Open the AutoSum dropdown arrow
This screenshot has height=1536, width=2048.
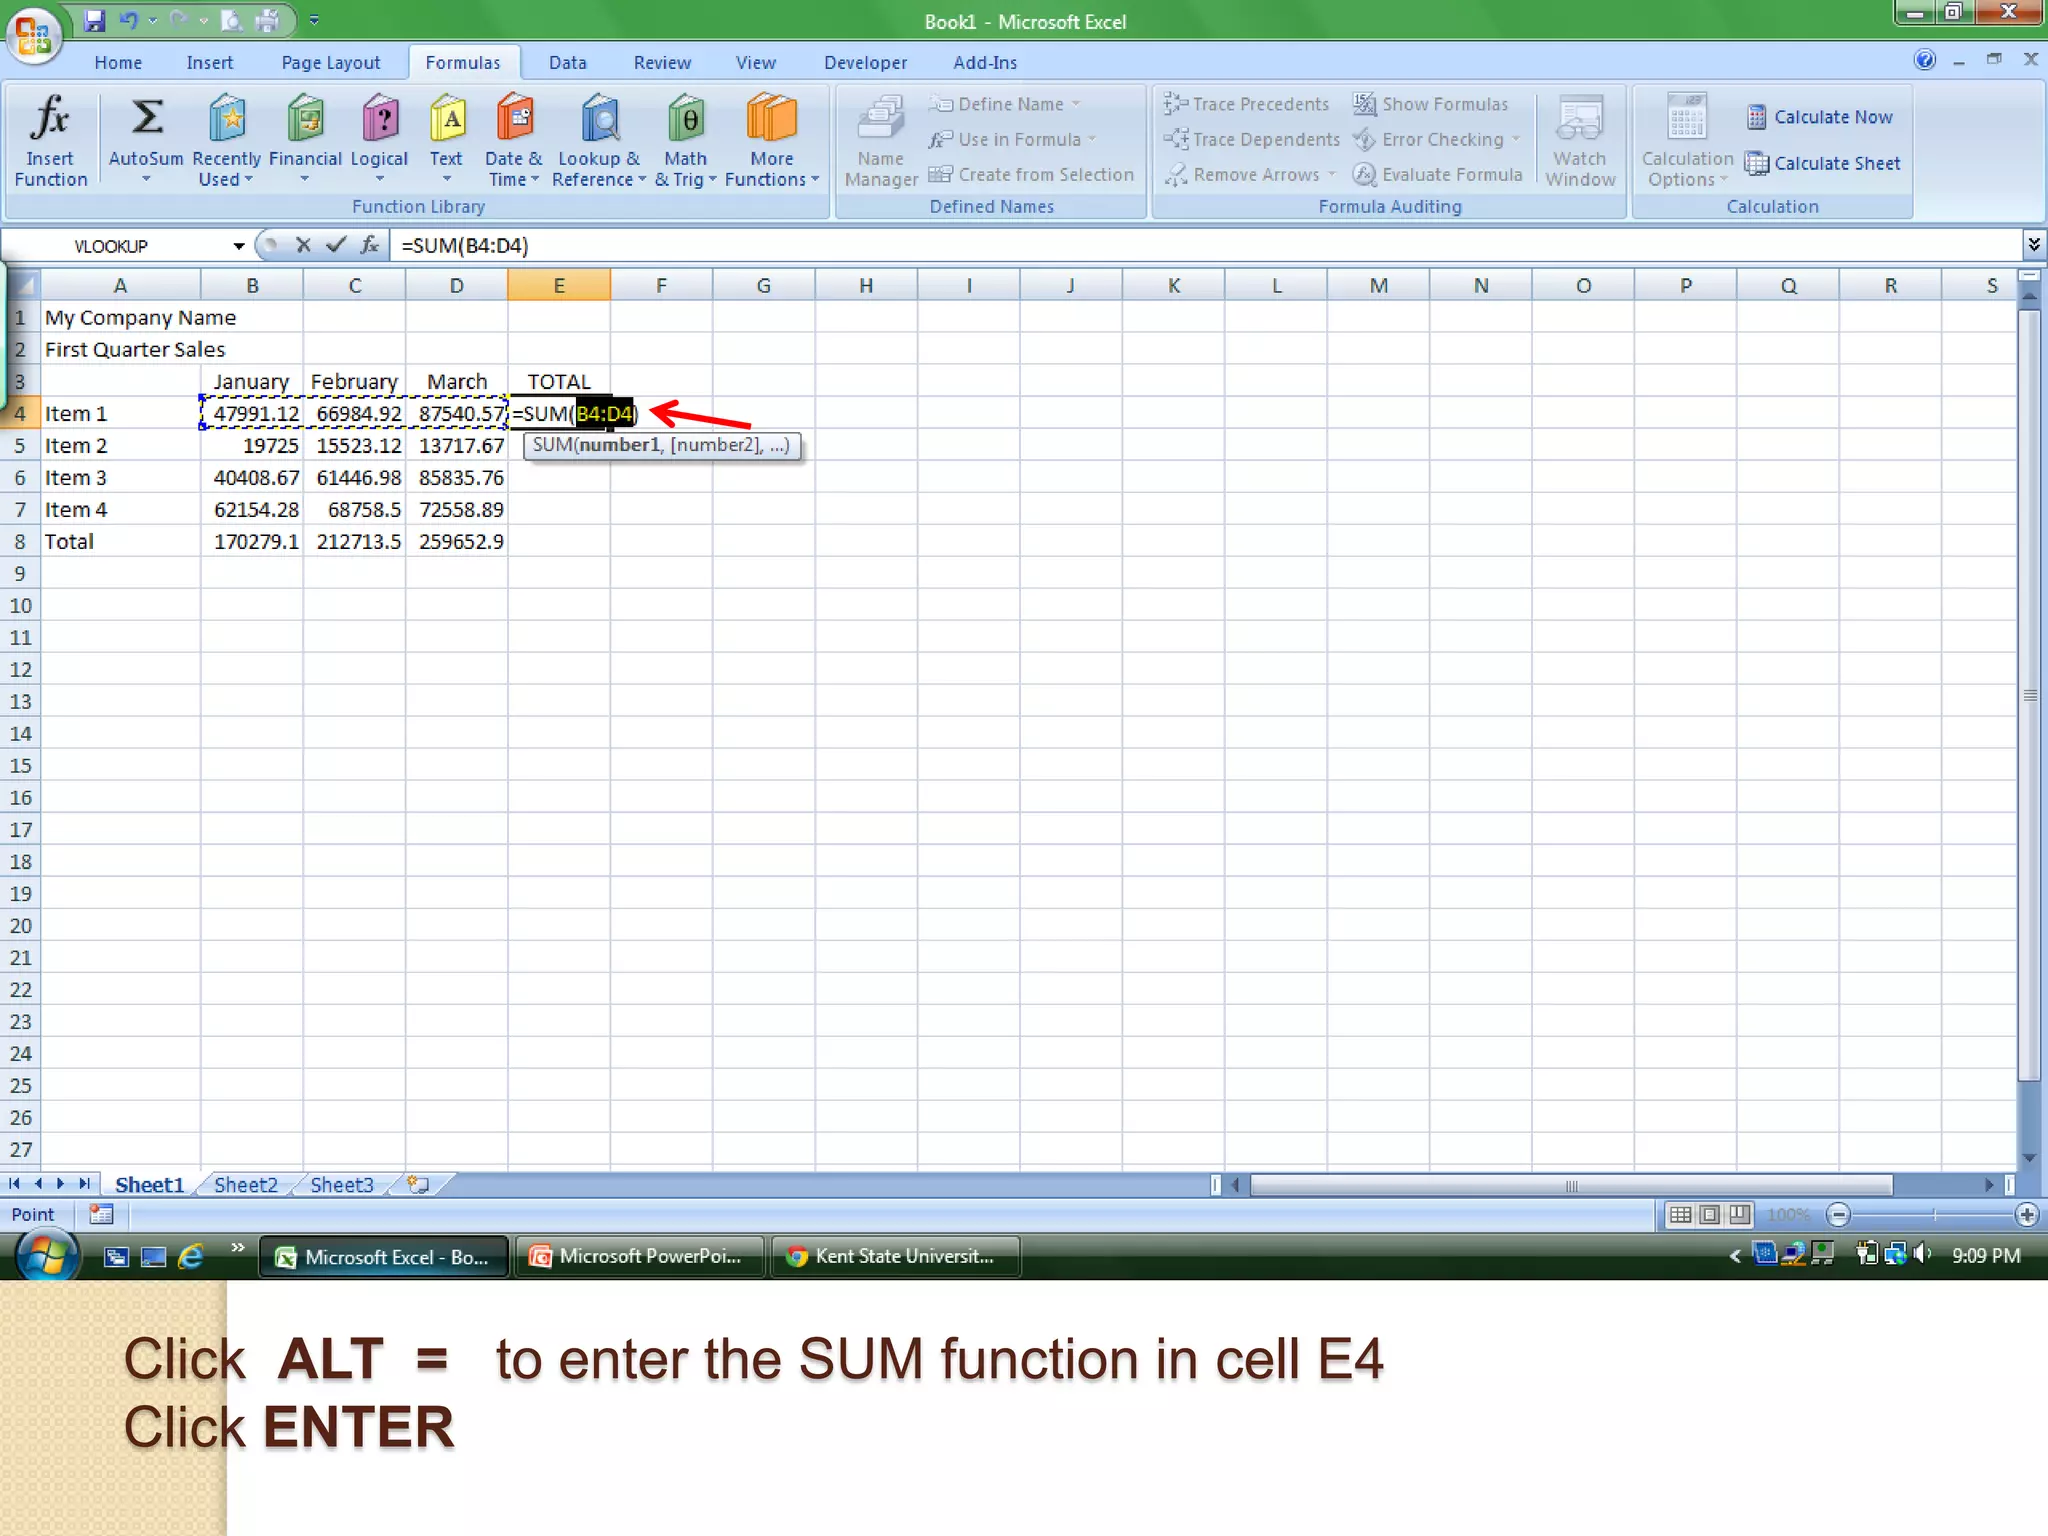click(146, 179)
